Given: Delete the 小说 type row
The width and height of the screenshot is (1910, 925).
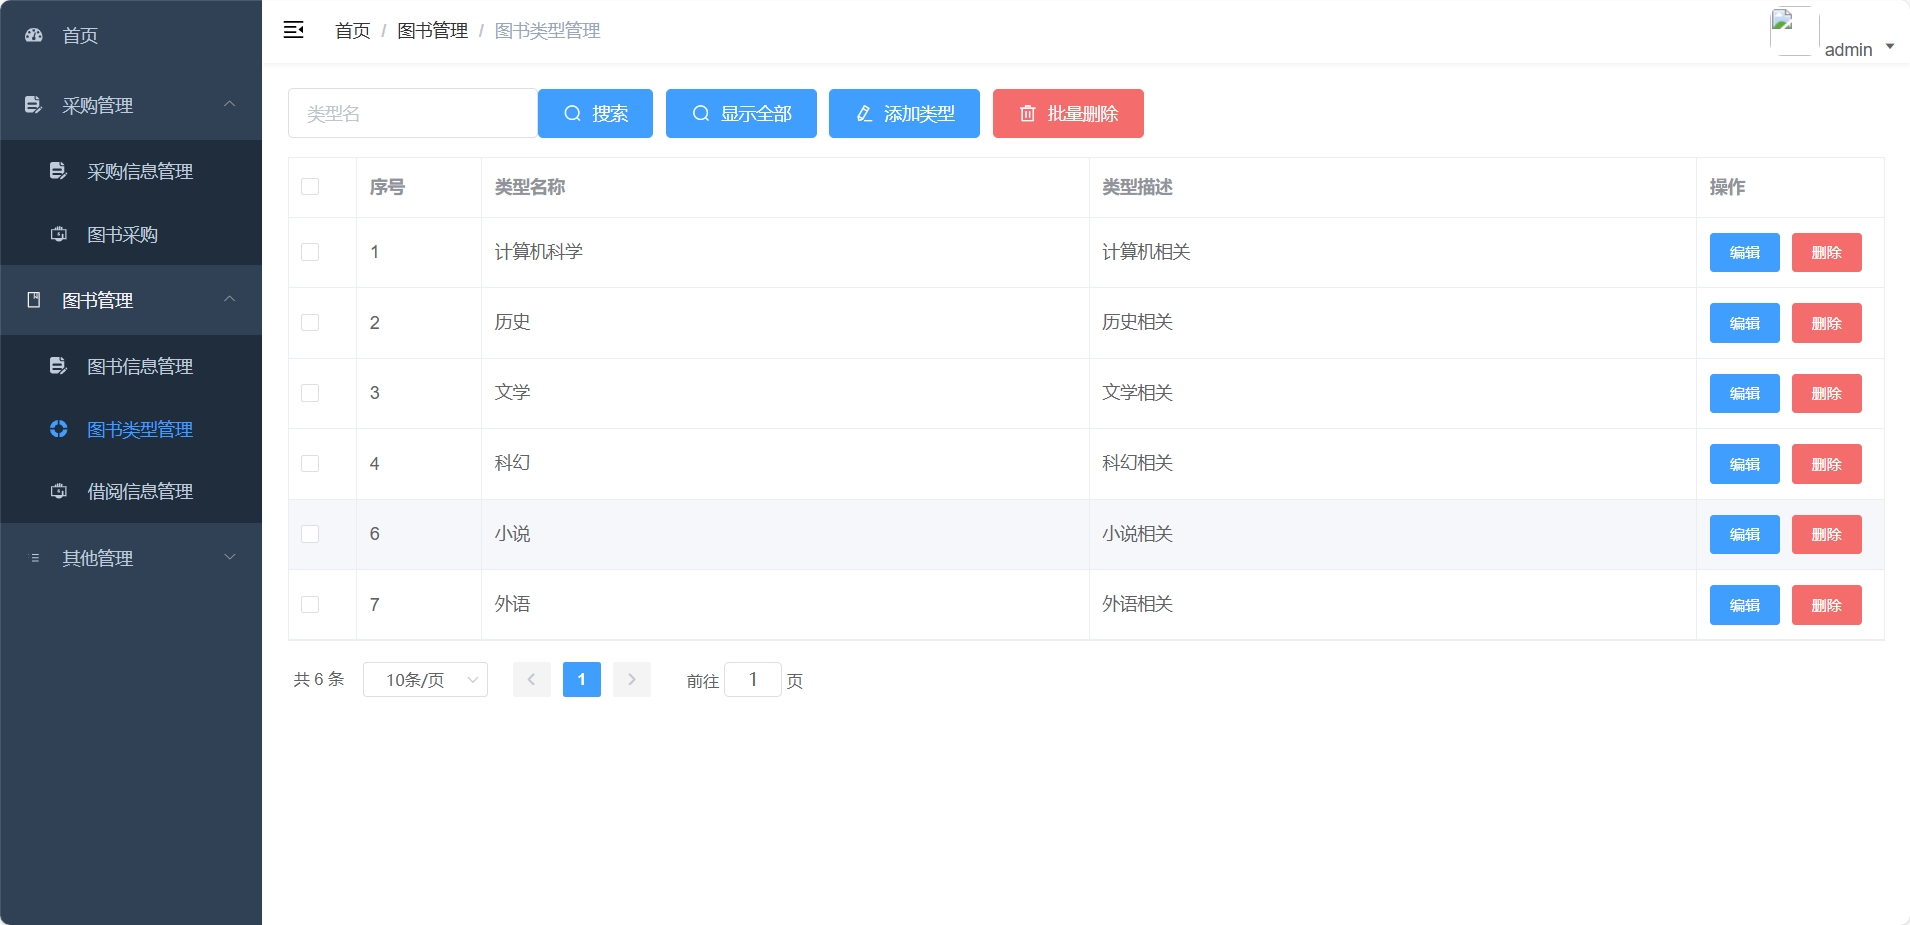Looking at the screenshot, I should 1826,534.
